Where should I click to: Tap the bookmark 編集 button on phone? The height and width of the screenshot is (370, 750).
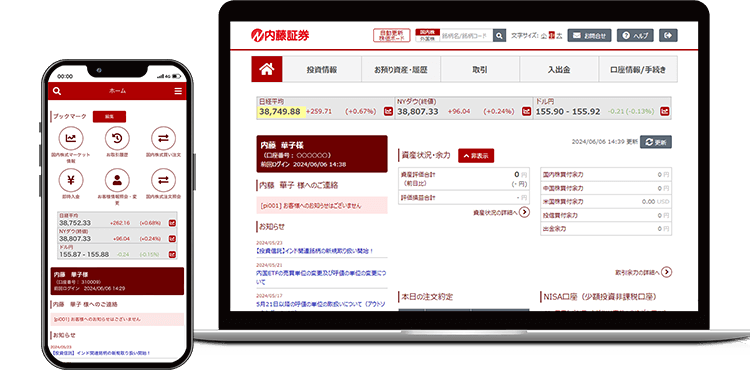(110, 116)
